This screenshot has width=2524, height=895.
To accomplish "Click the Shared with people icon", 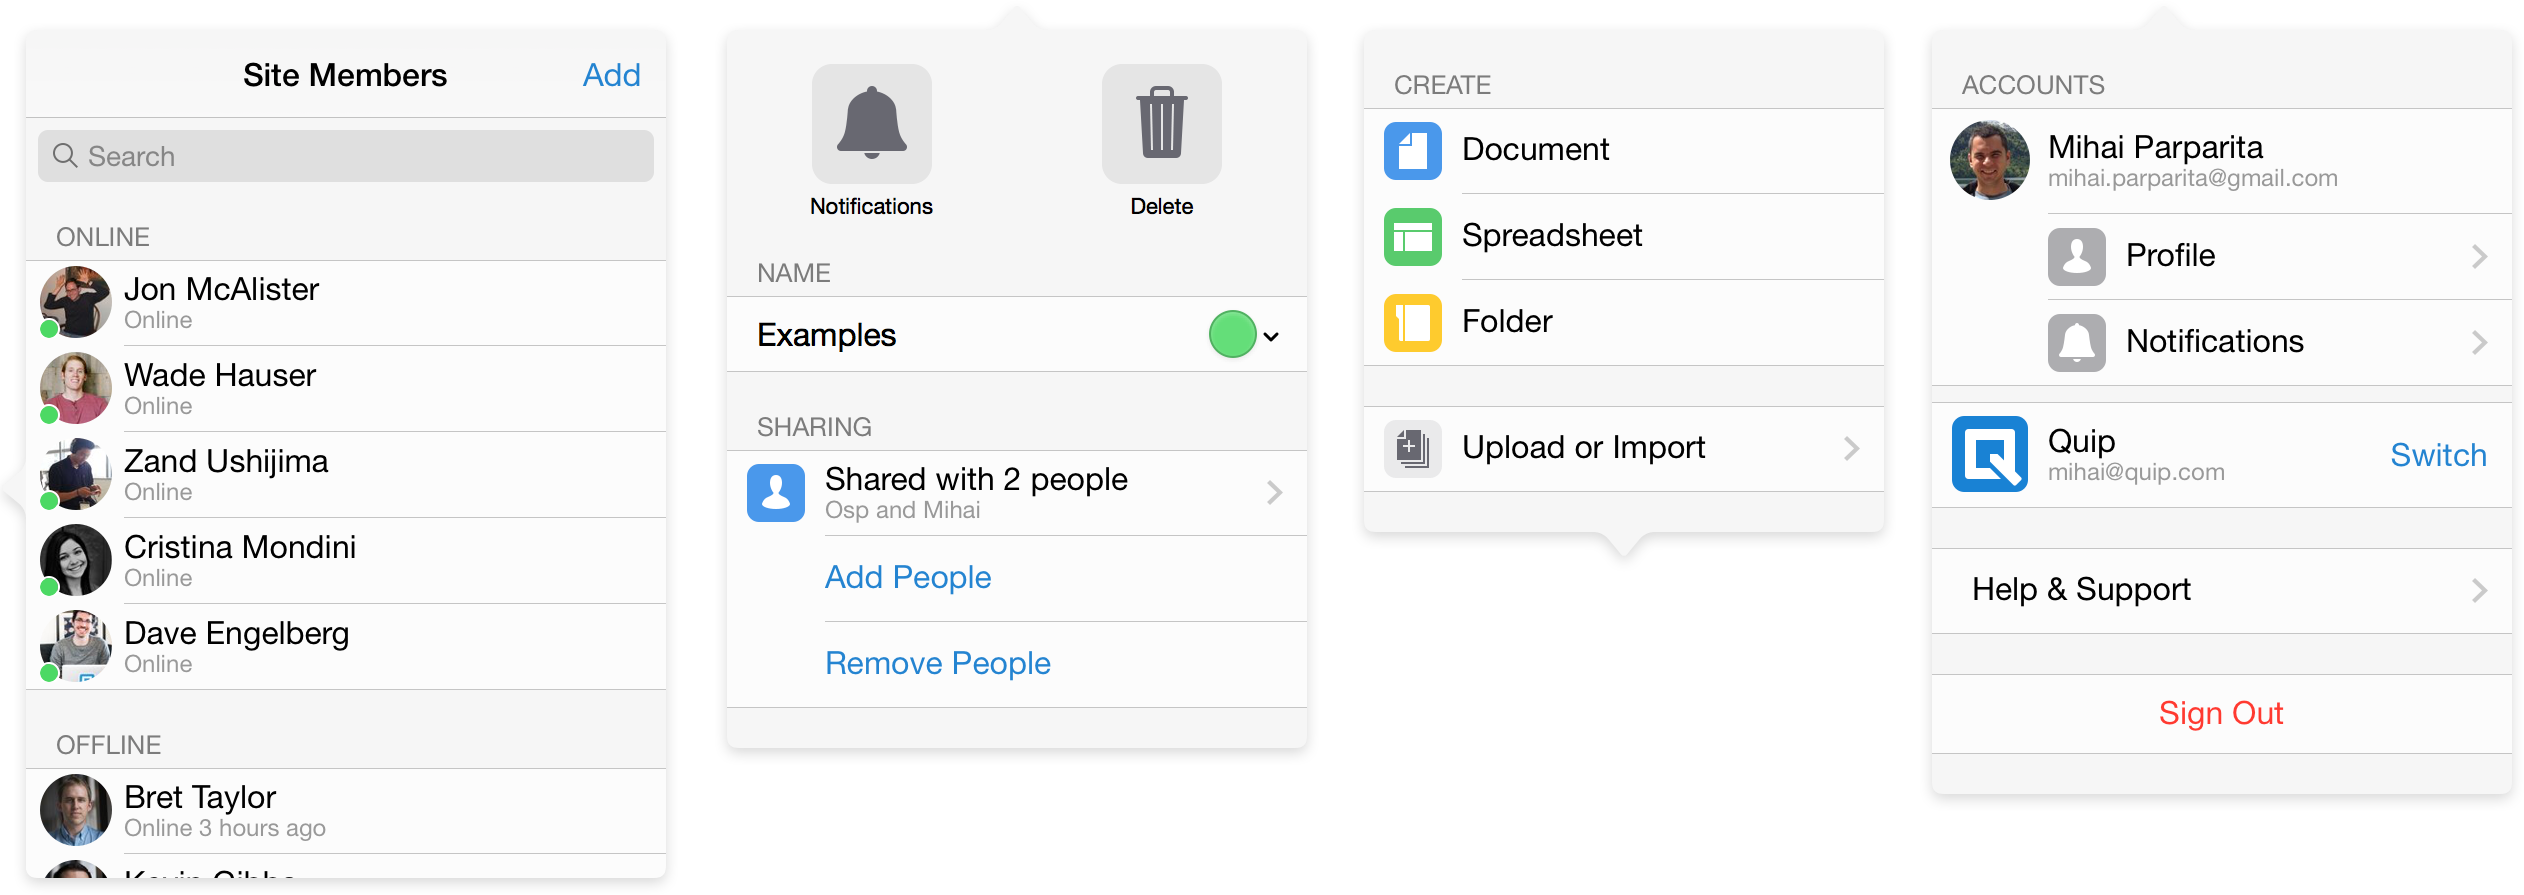I will 776,493.
